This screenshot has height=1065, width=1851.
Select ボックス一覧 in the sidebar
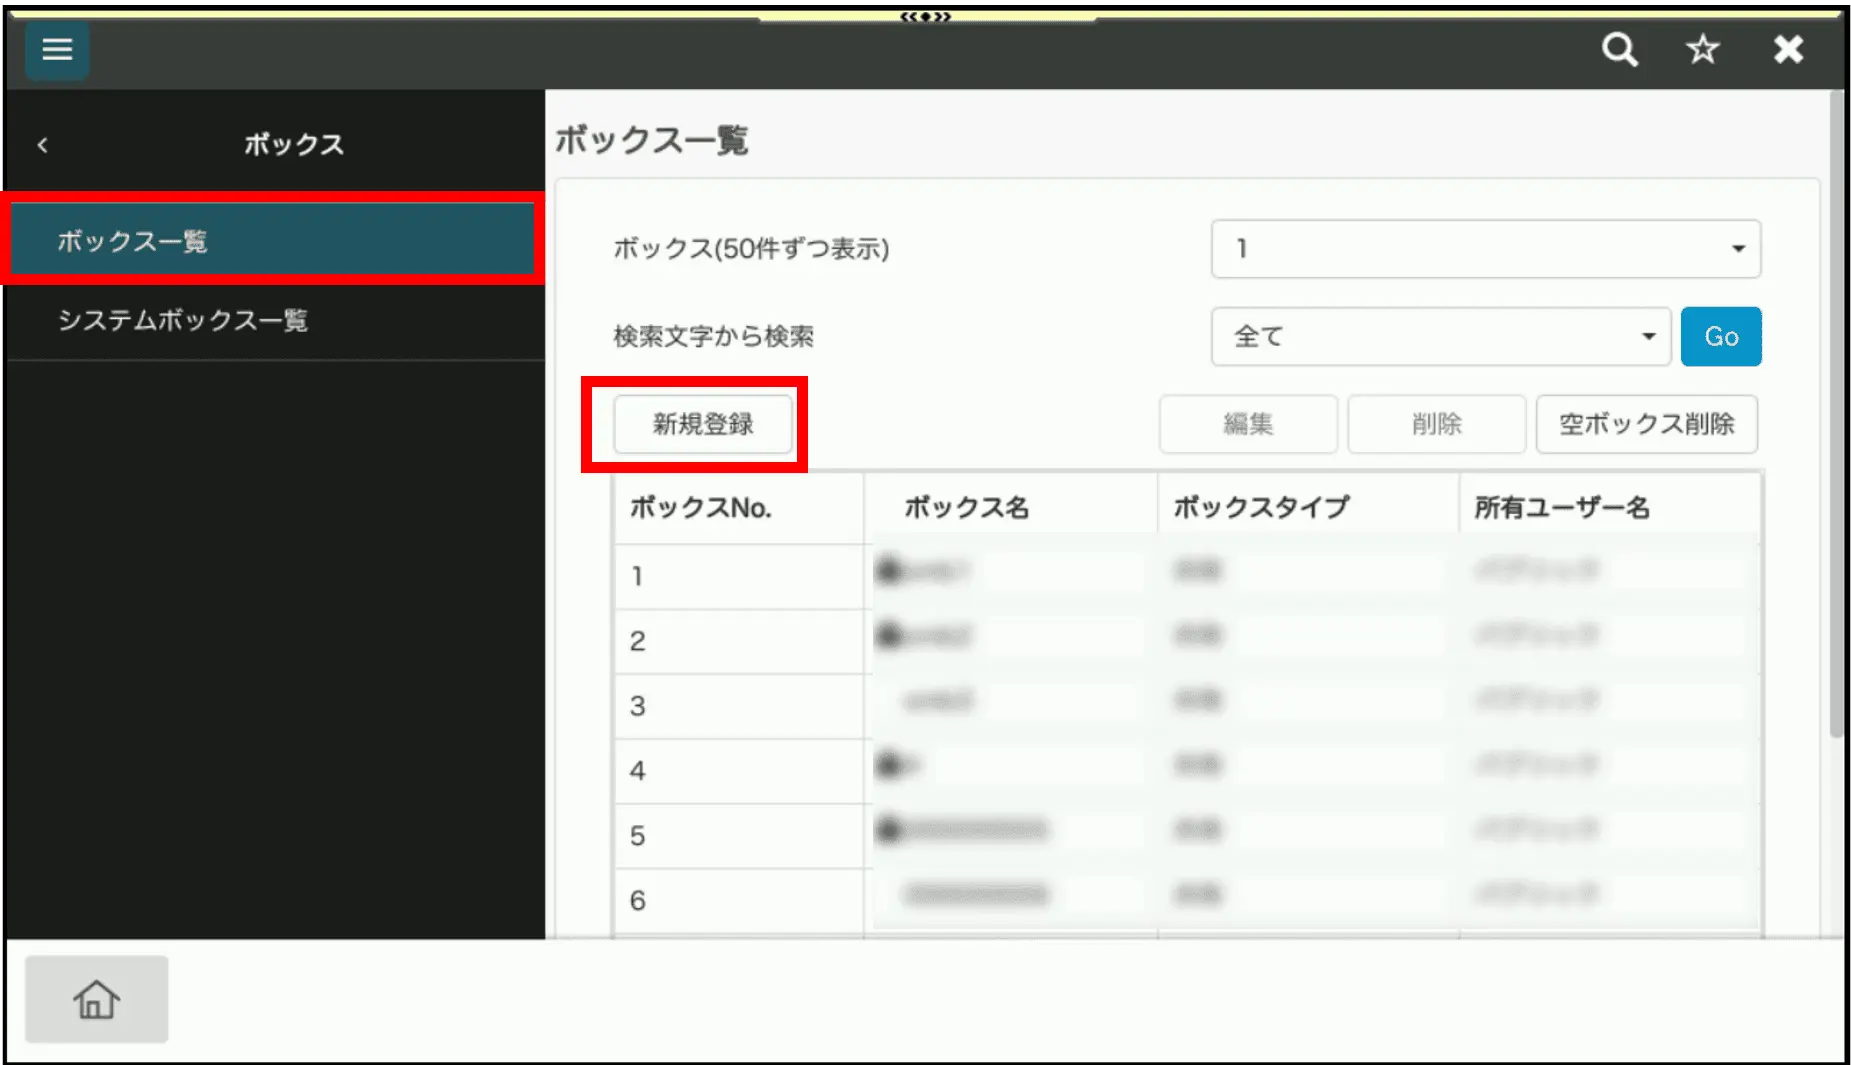pos(272,241)
